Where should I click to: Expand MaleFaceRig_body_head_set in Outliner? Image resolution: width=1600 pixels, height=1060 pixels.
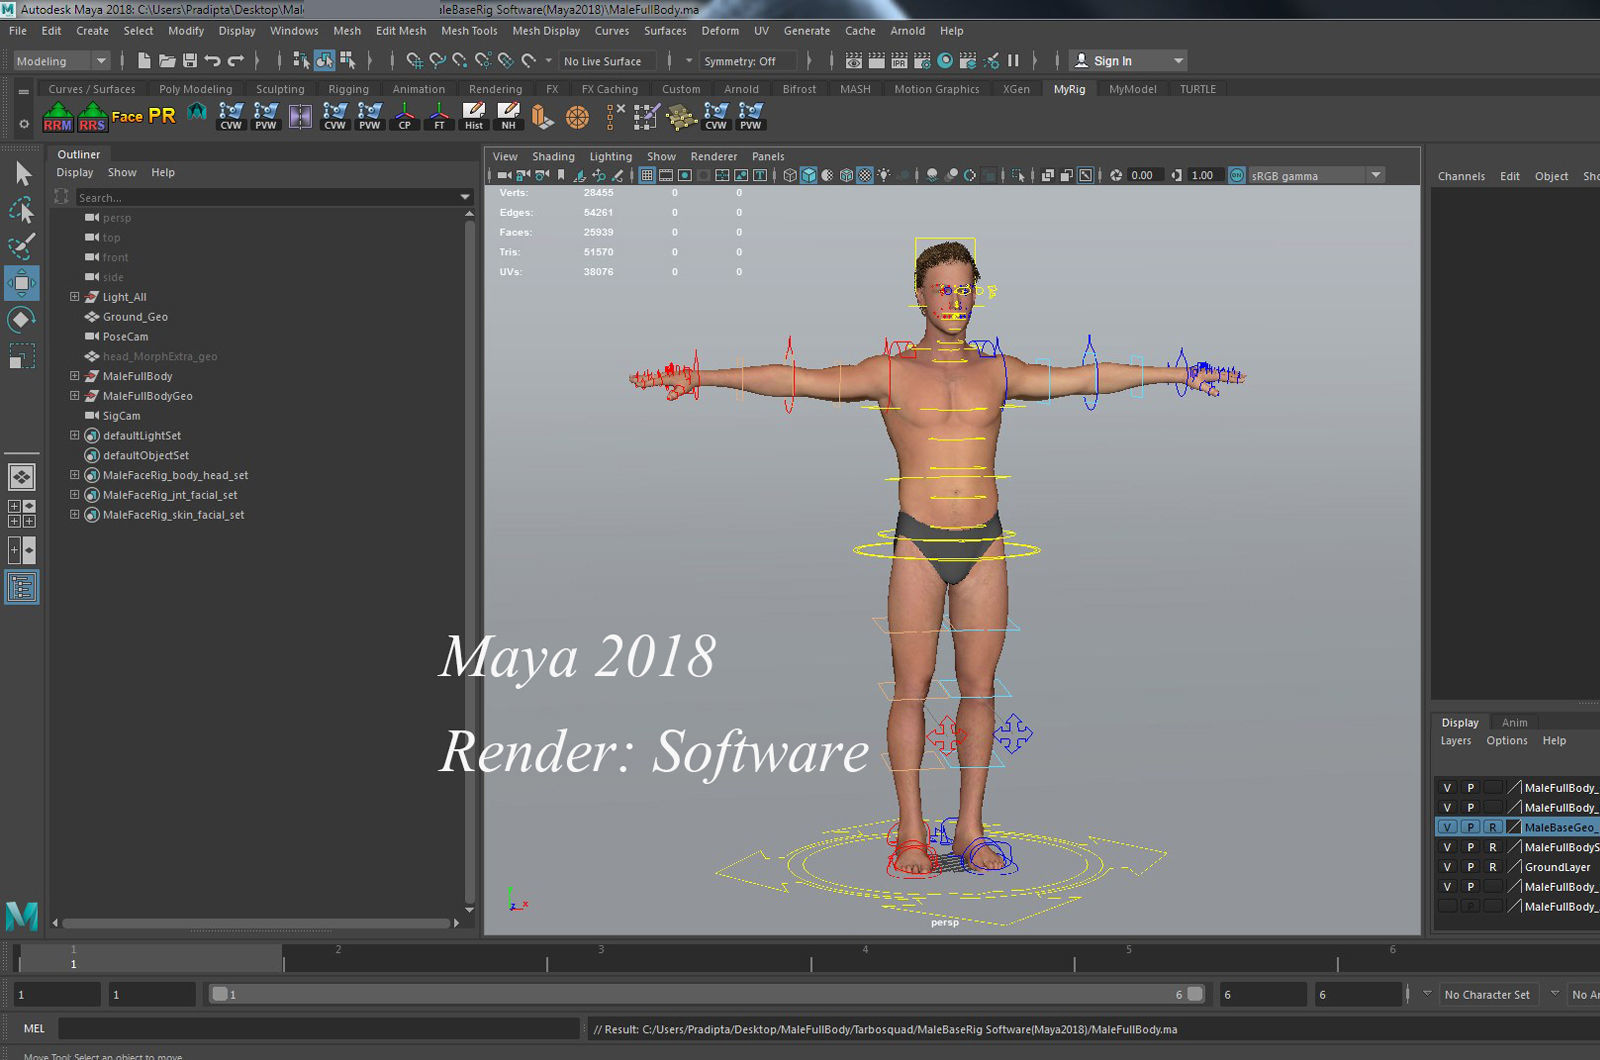point(74,475)
